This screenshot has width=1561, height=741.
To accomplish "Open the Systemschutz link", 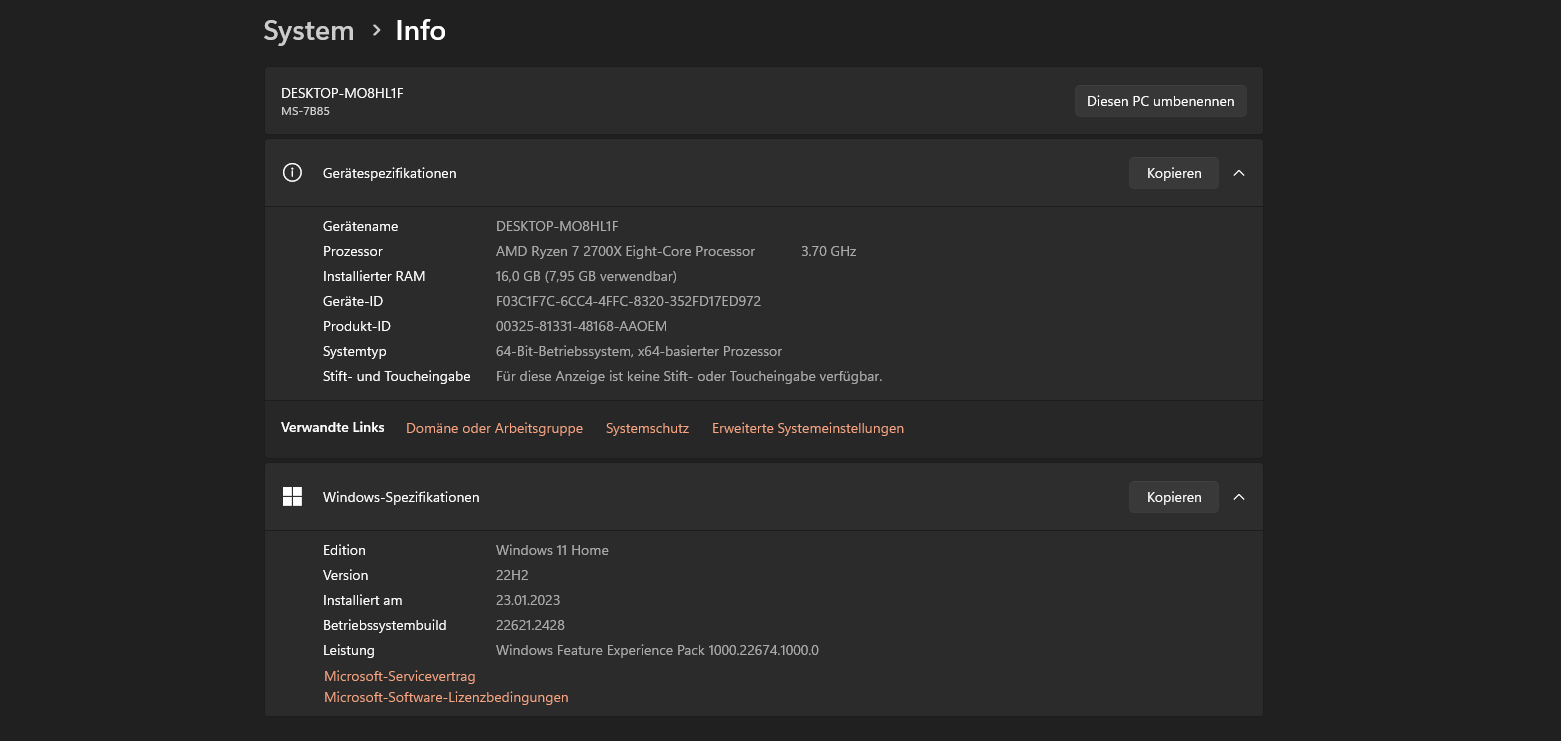I will (x=647, y=428).
